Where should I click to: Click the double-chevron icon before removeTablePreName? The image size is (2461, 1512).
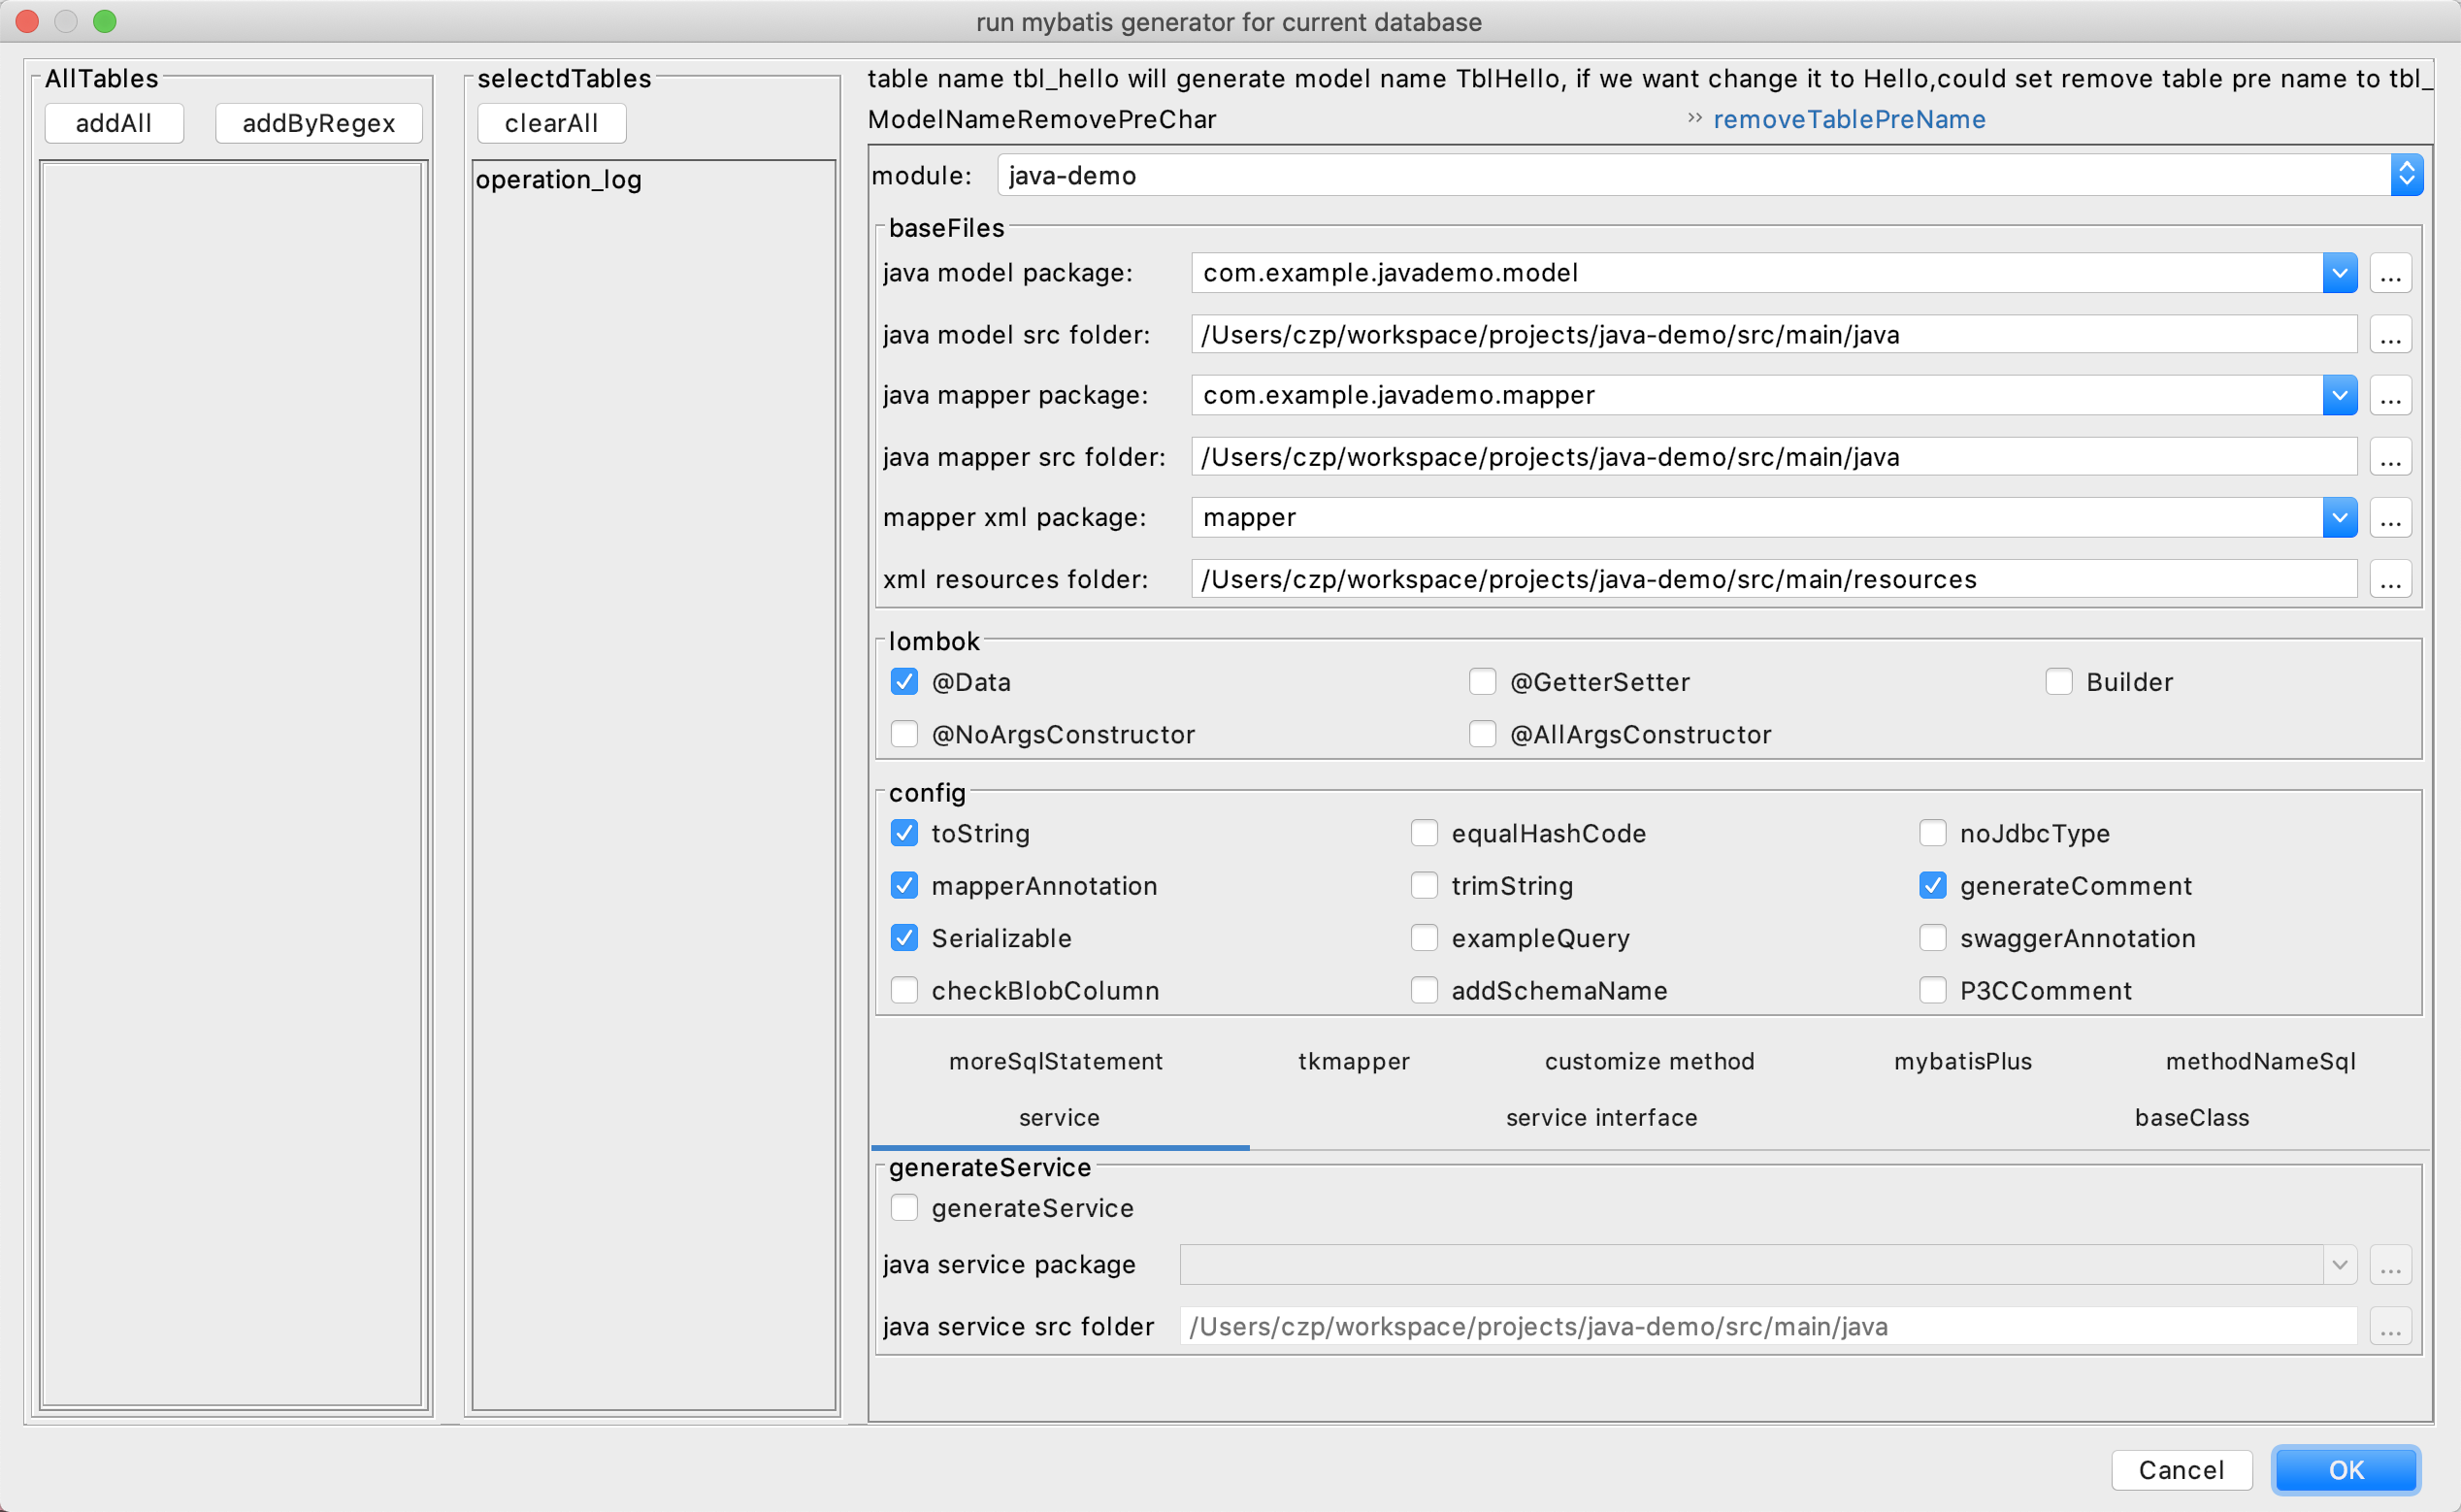pyautogui.click(x=1694, y=118)
